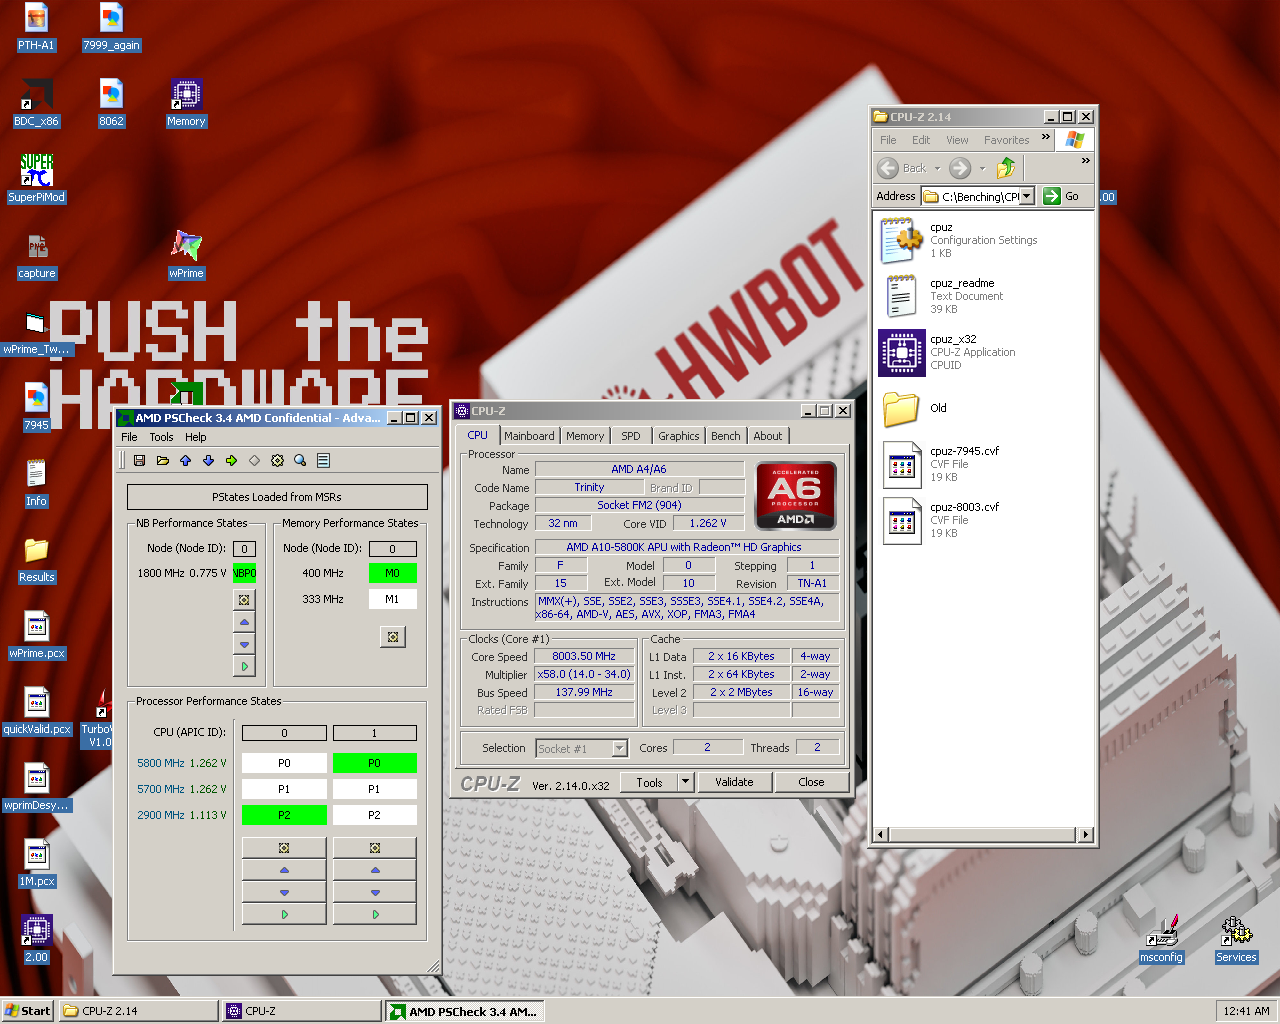The image size is (1280, 1024).
Task: Select the NBP0 northbridge state
Action: (244, 573)
